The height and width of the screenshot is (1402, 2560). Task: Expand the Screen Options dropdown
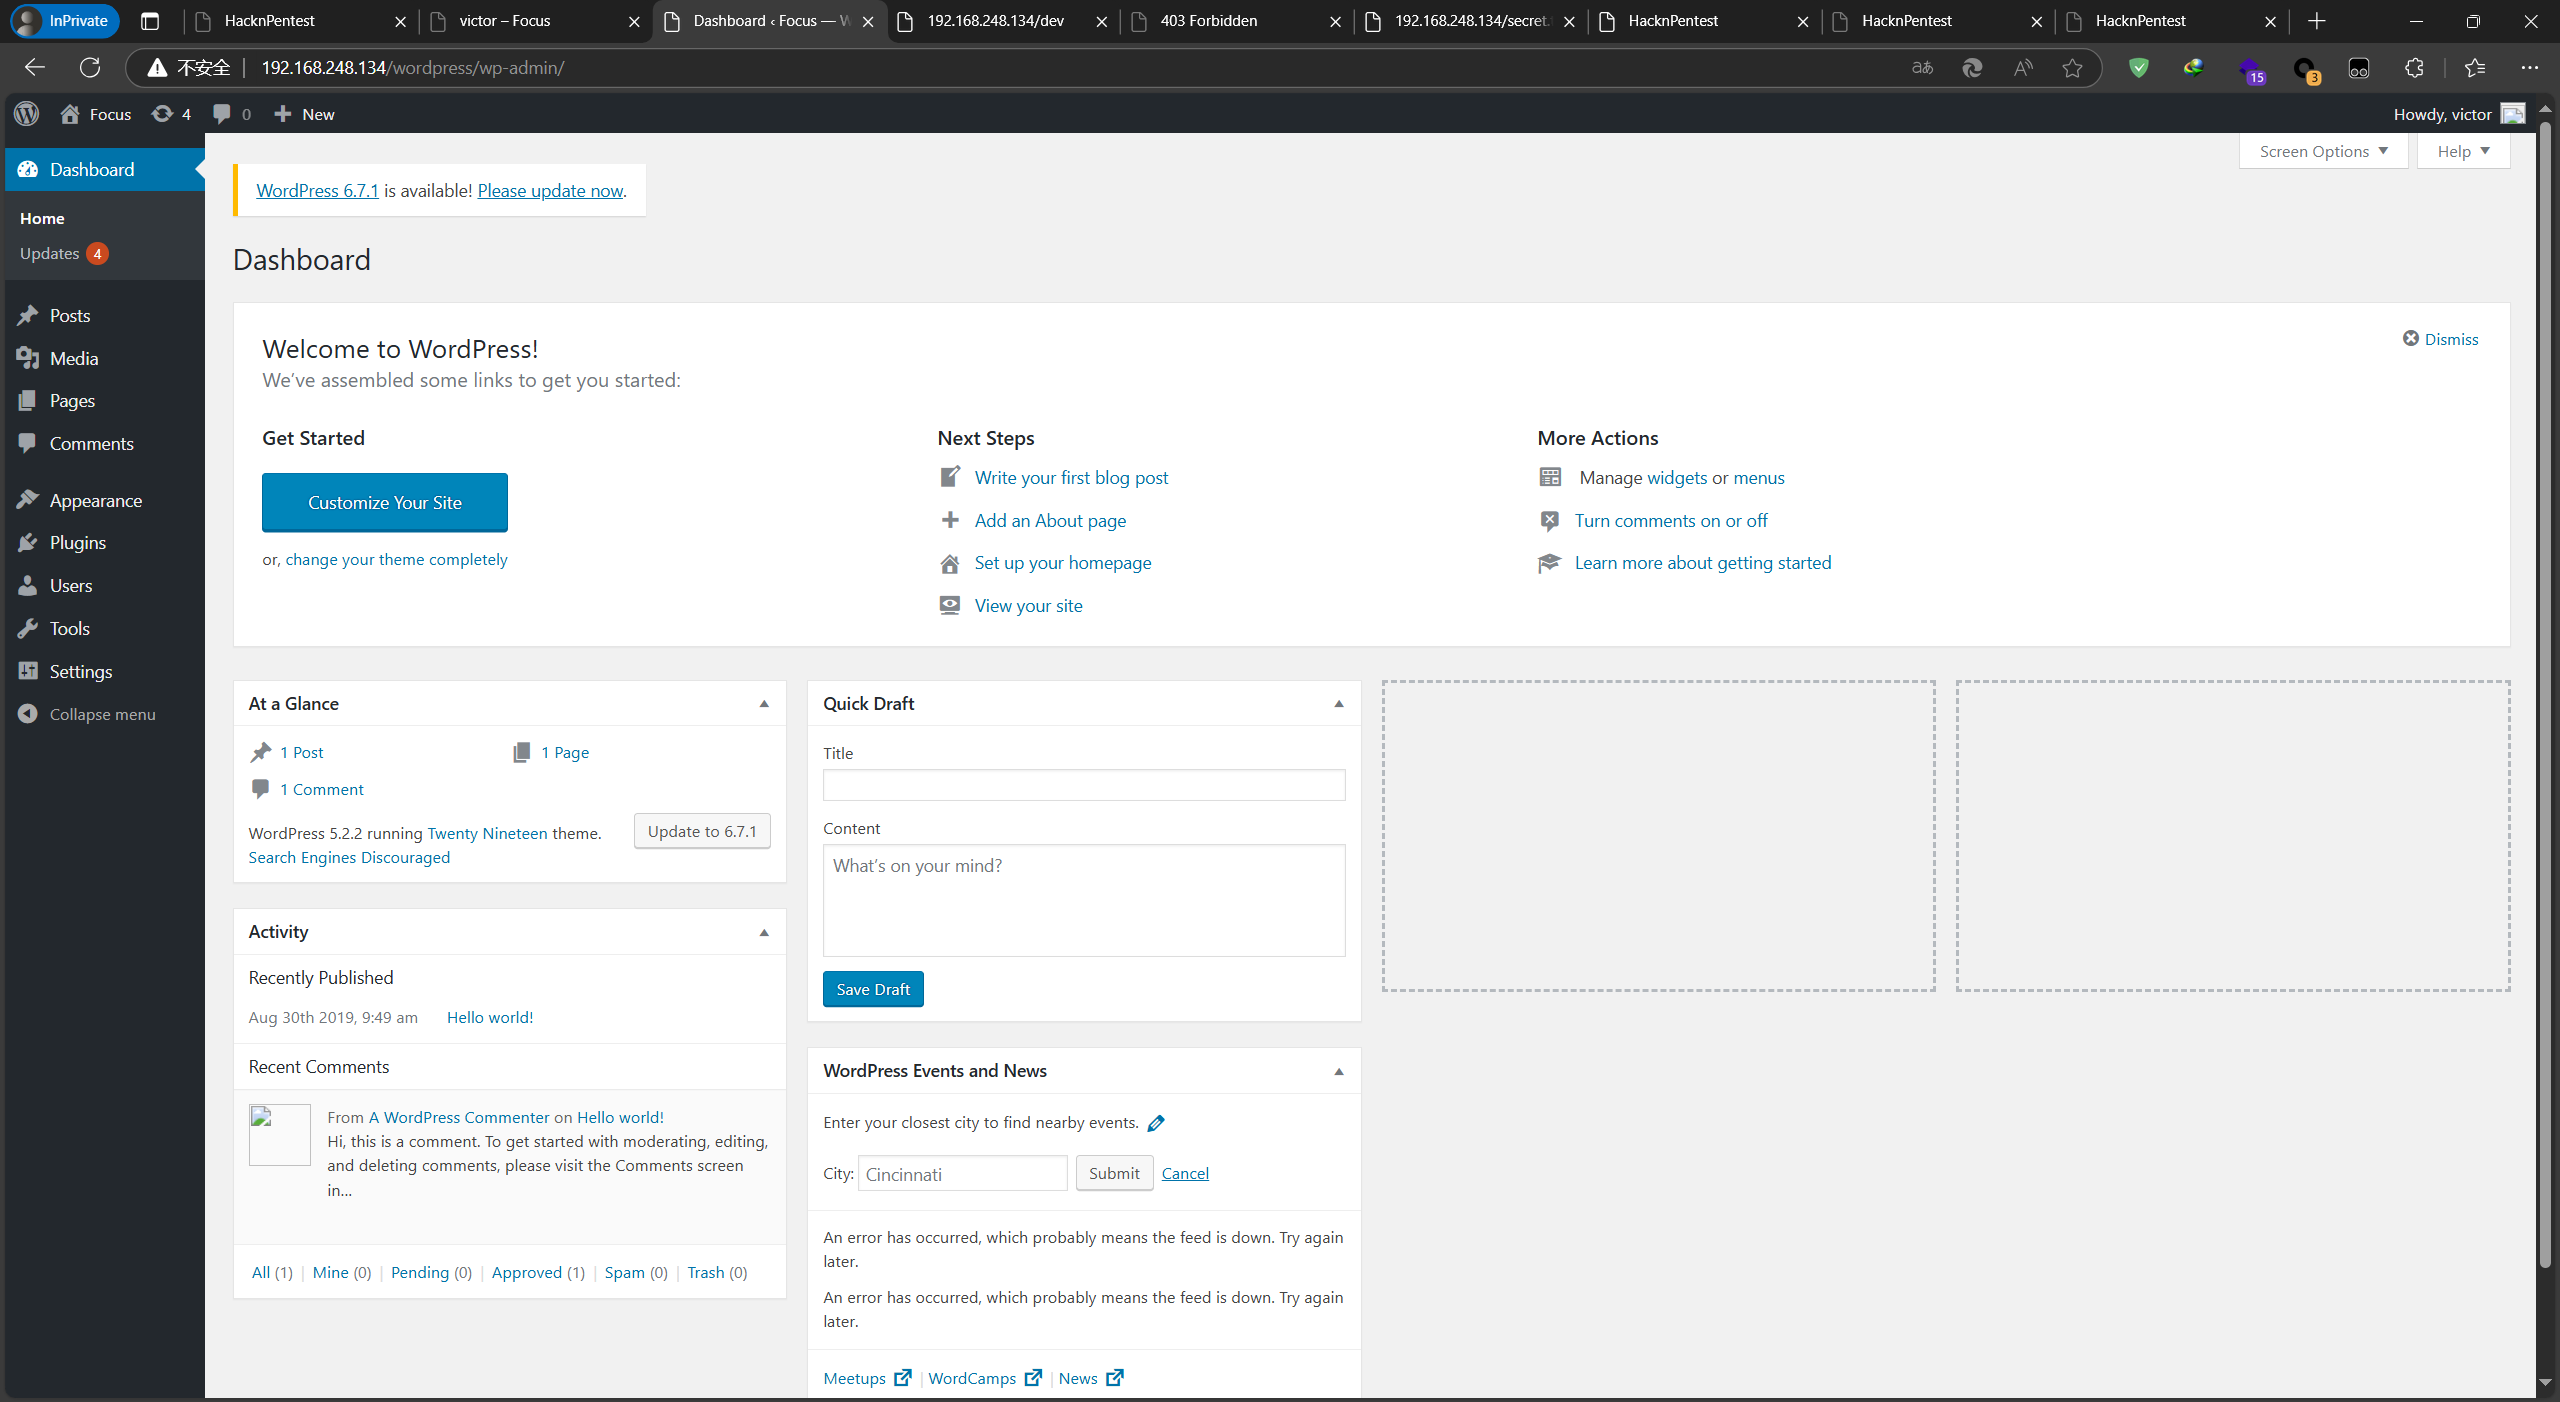[2323, 151]
